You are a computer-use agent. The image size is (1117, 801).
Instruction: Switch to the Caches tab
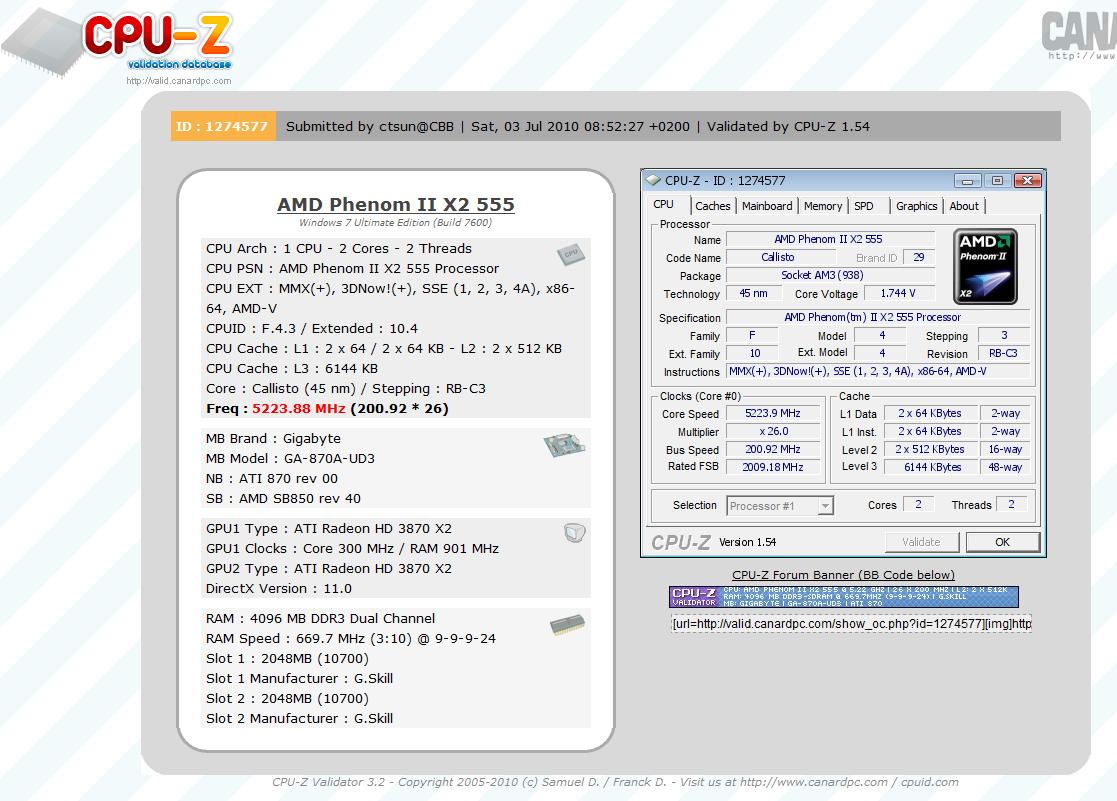(713, 206)
